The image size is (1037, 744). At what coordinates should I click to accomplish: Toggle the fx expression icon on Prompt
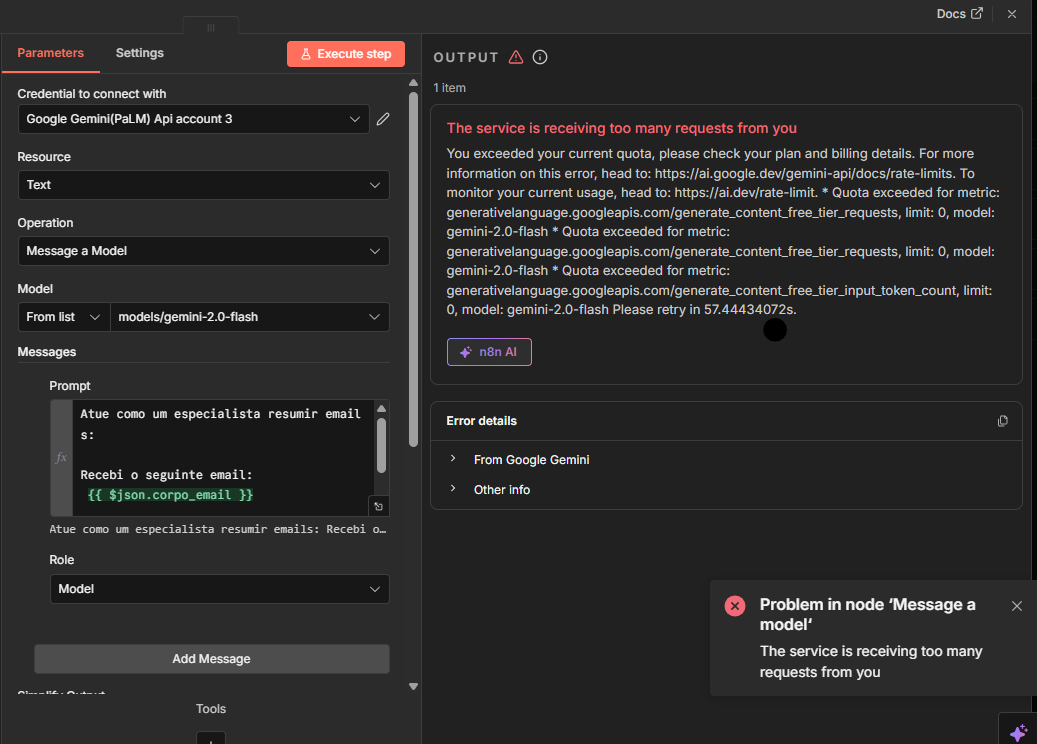(61, 458)
